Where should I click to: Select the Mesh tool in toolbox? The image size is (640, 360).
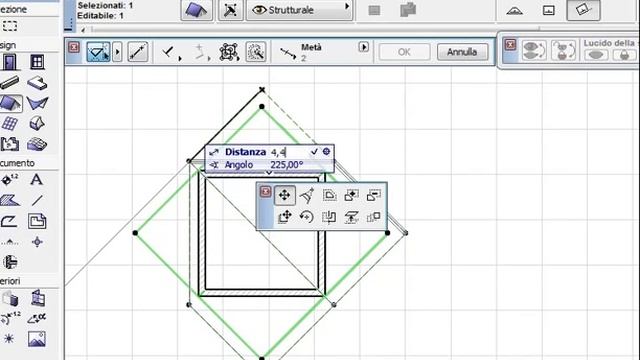pyautogui.click(x=37, y=144)
